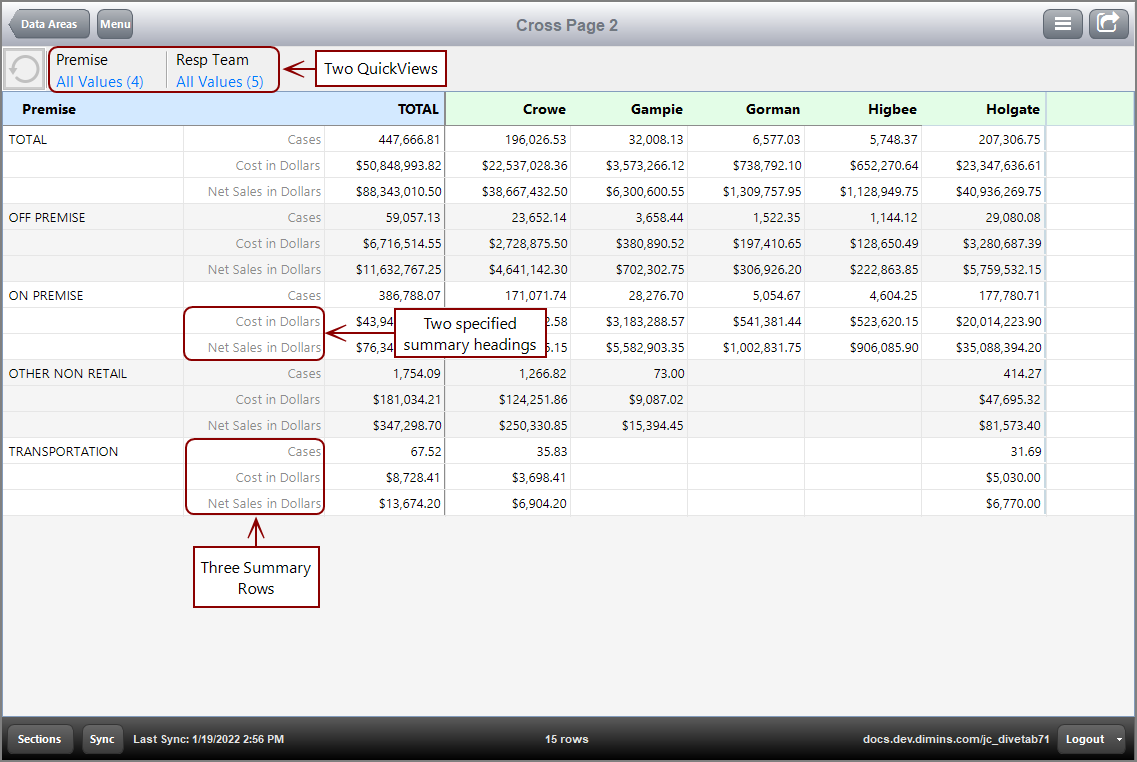The width and height of the screenshot is (1137, 762).
Task: Click the Sections button in the footer
Action: 39,739
